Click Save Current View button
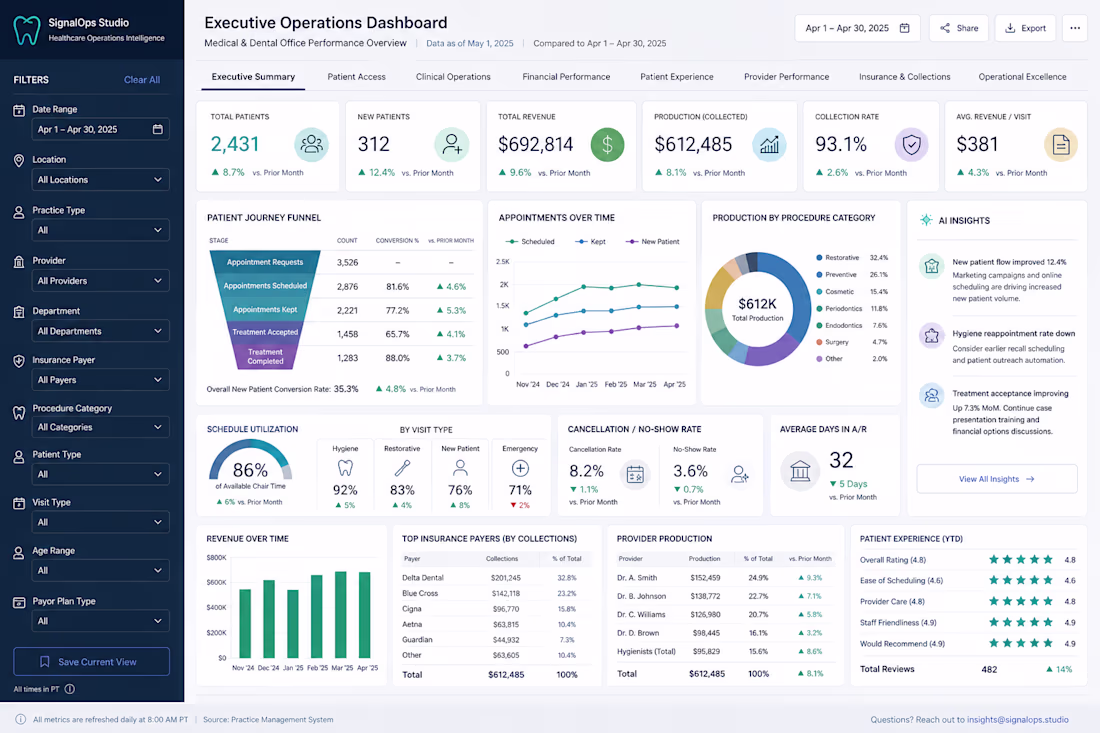The width and height of the screenshot is (1100, 733). 91,661
